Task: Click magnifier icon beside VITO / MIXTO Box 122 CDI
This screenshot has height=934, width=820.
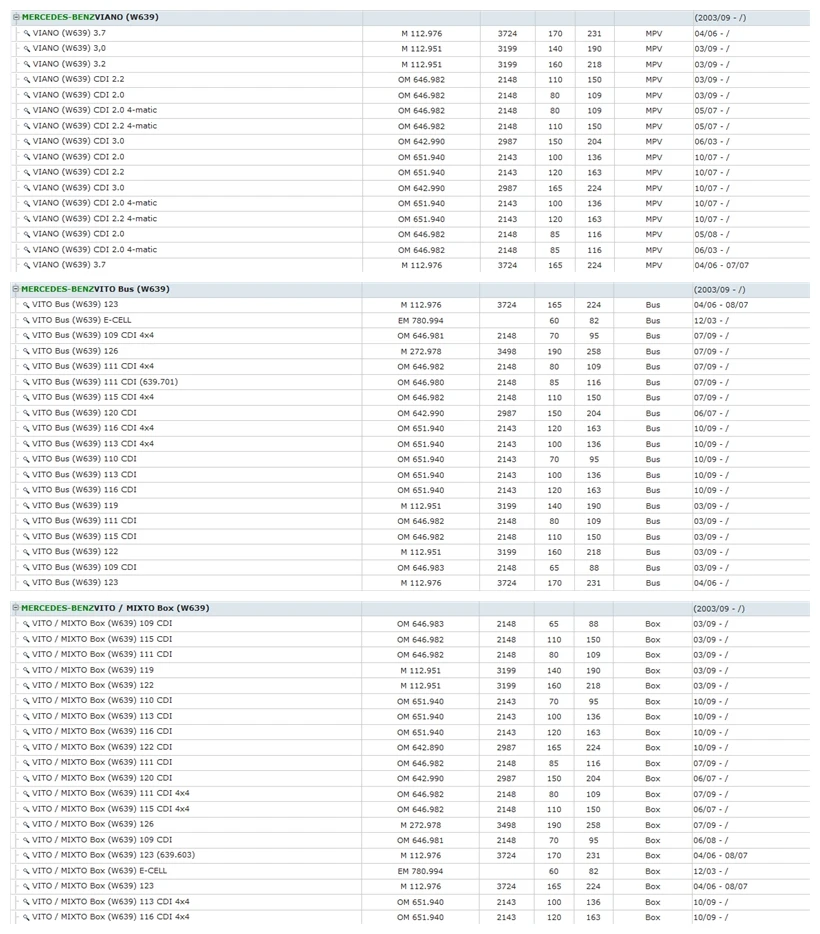Action: tap(26, 748)
